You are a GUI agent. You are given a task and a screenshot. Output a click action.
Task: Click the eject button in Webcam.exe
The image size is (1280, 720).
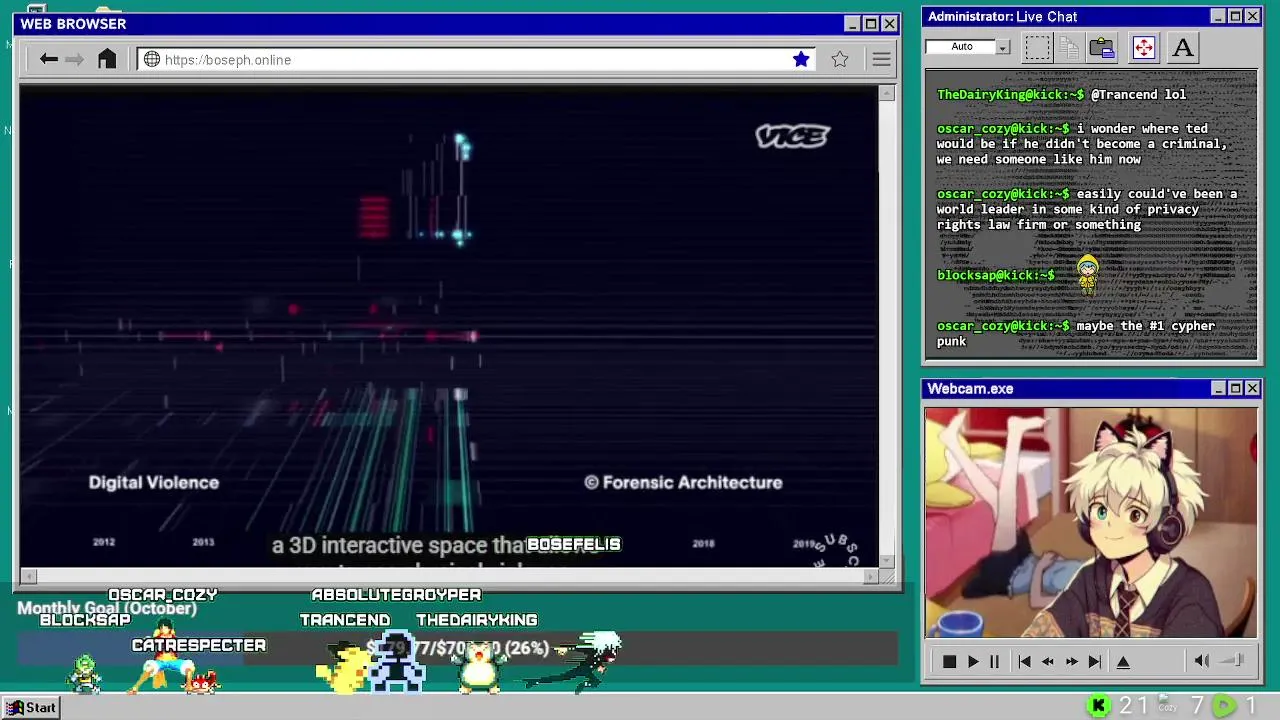[x=1123, y=661]
